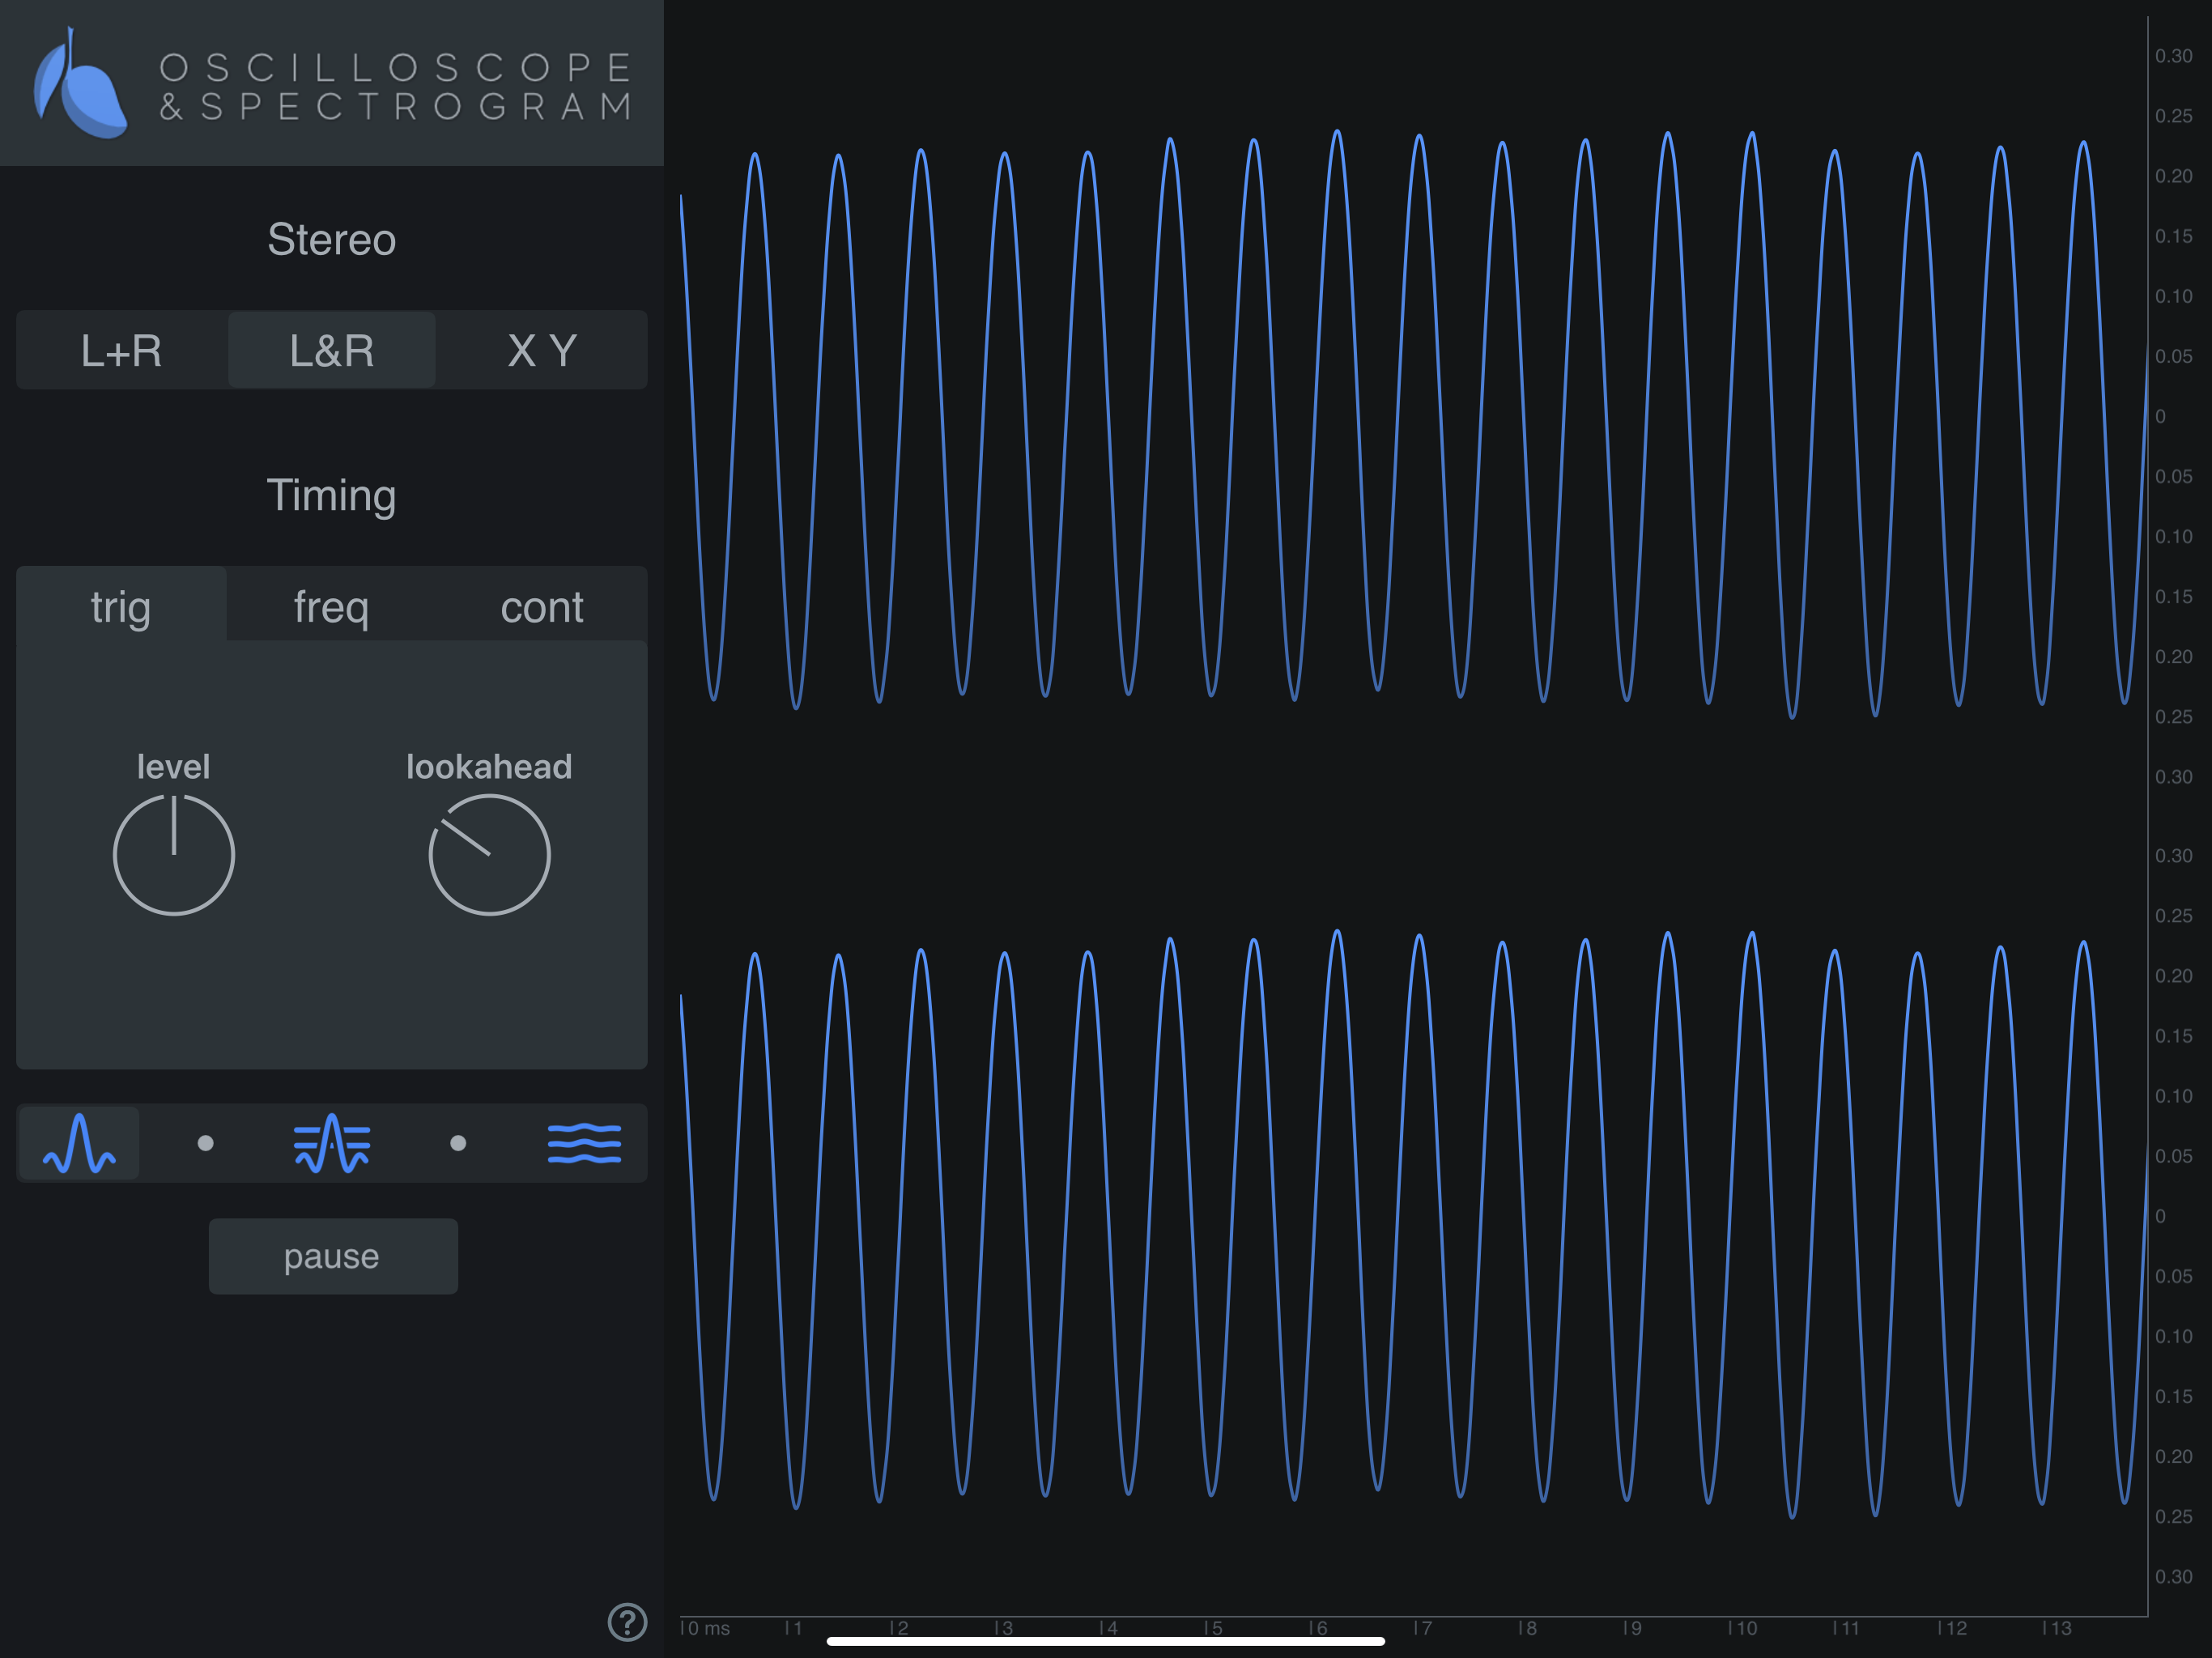Click the Oscilloscope & Spectrogram title text
2212x1658 pixels.
click(396, 87)
